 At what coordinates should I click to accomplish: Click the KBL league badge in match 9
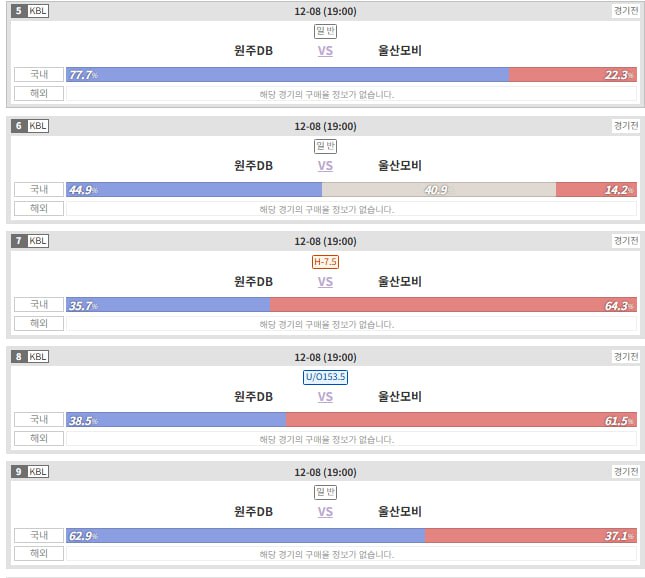37,471
